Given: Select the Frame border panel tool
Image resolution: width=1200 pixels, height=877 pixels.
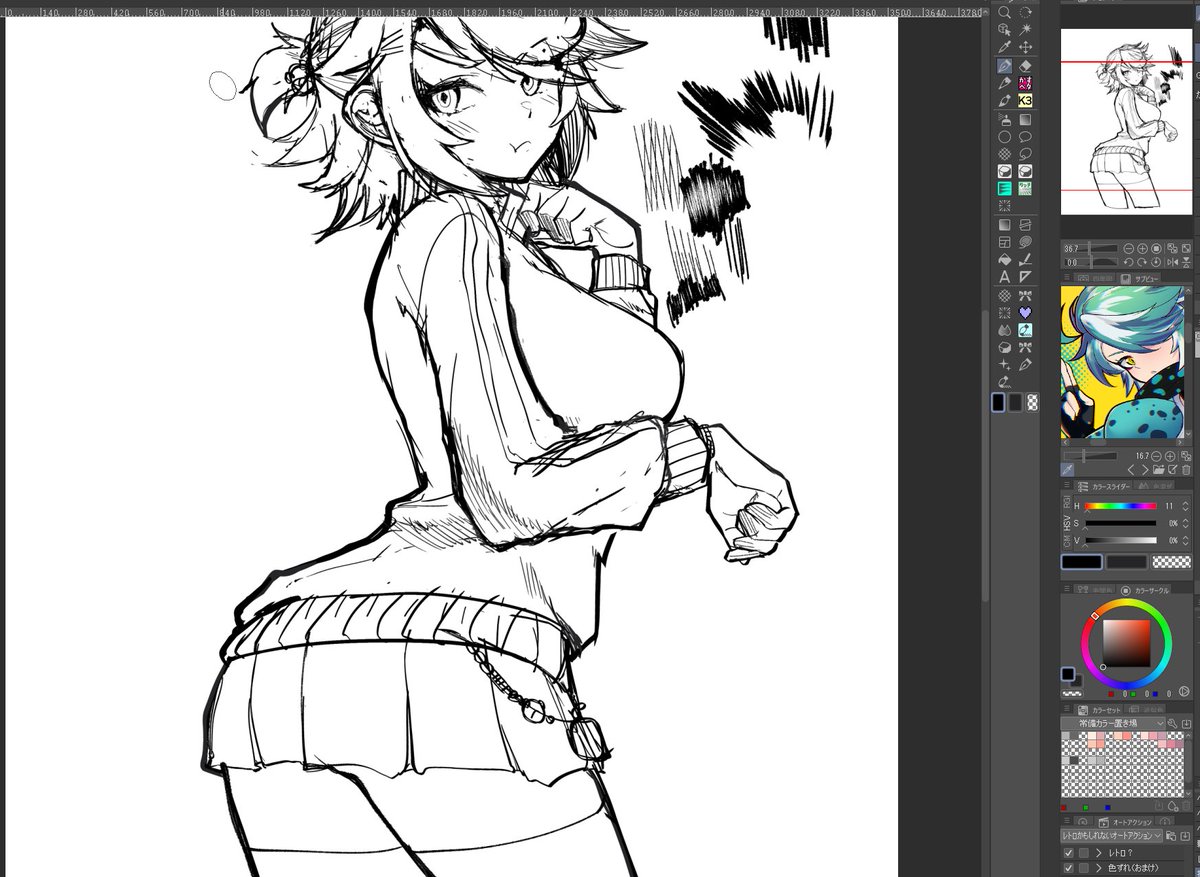Looking at the screenshot, I should [1005, 241].
